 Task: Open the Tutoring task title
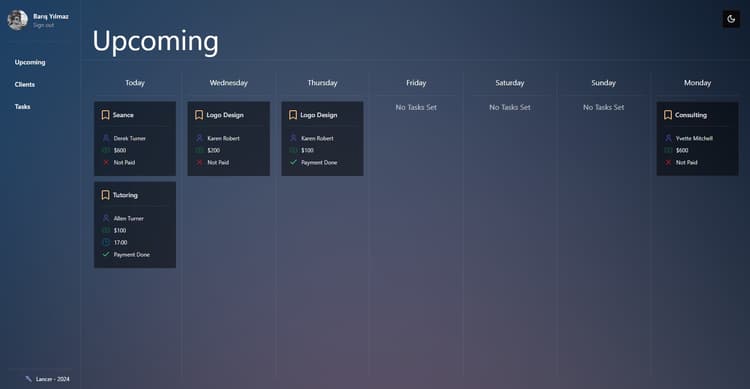125,195
